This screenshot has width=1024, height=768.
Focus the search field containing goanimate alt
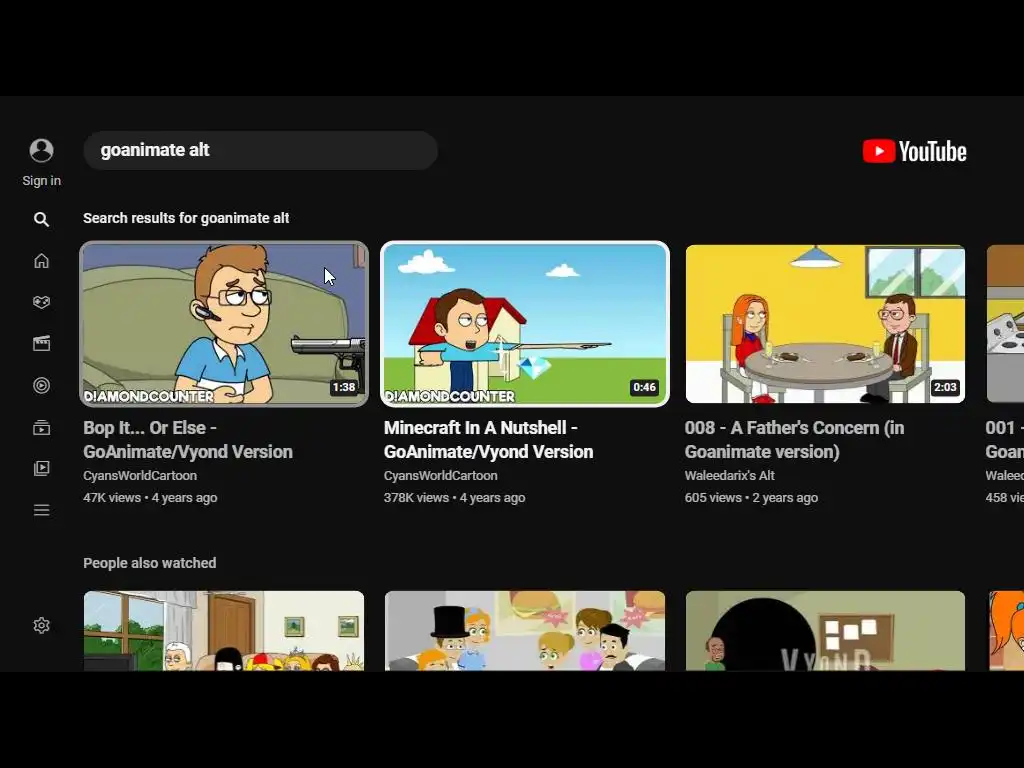tap(260, 150)
